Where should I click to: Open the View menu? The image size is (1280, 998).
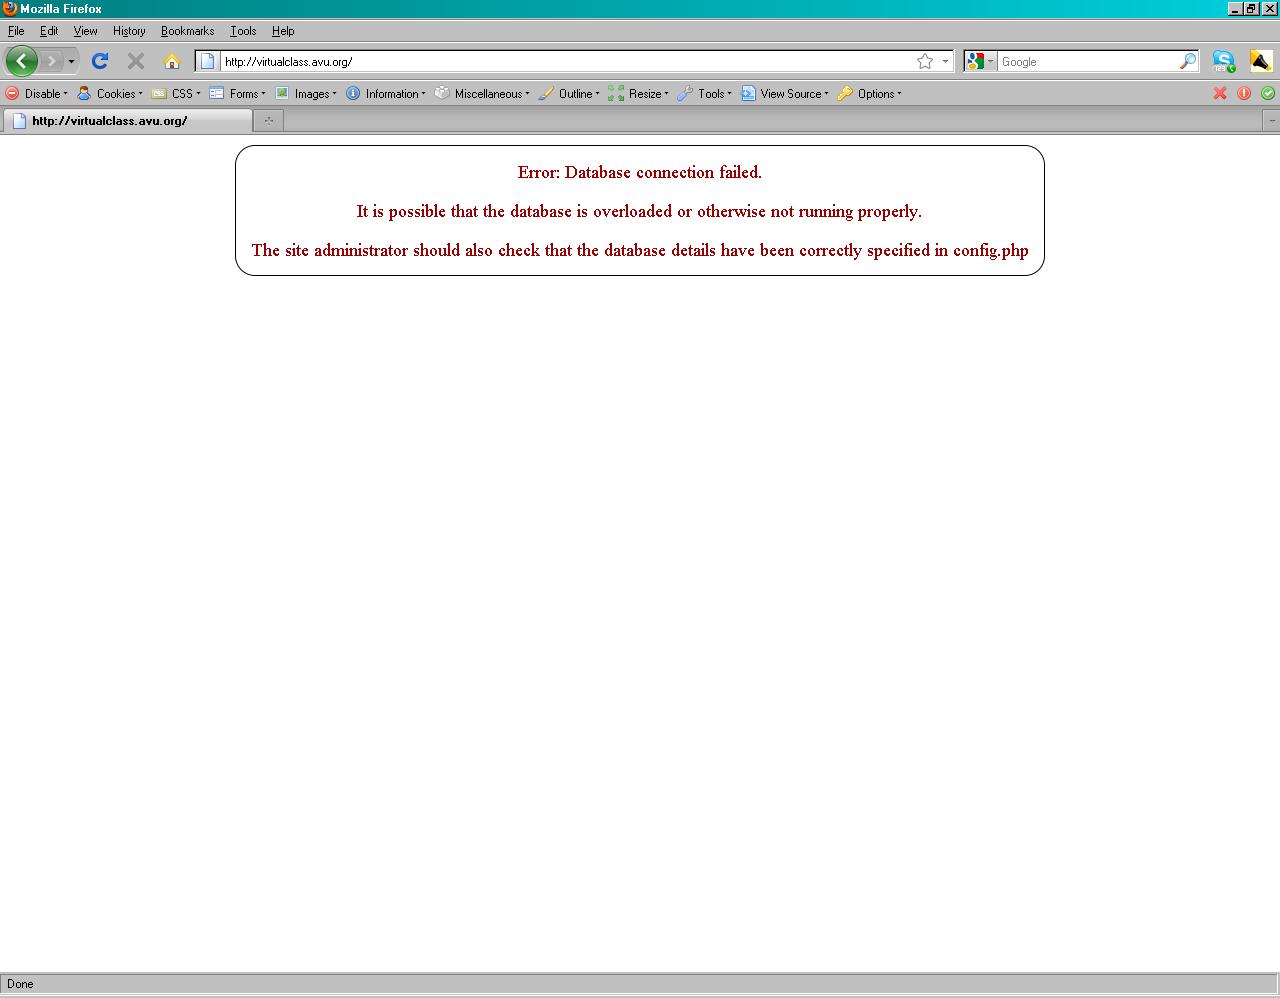pyautogui.click(x=85, y=31)
